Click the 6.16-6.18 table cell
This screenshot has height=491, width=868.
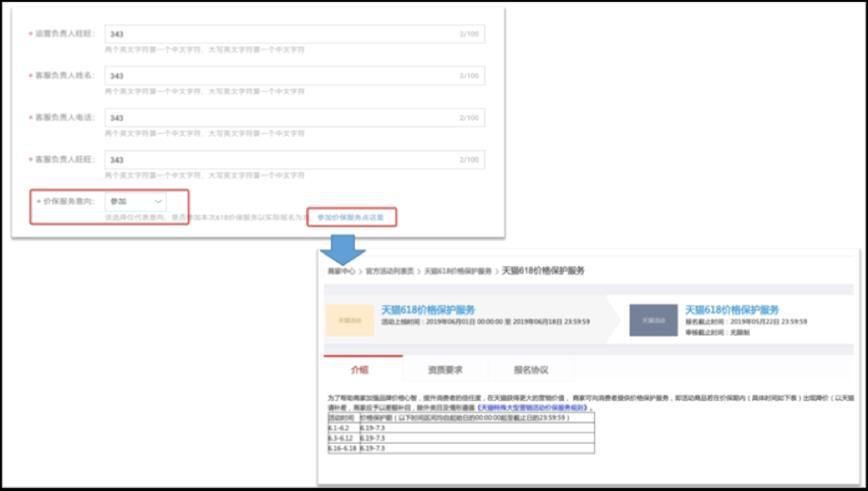[343, 448]
